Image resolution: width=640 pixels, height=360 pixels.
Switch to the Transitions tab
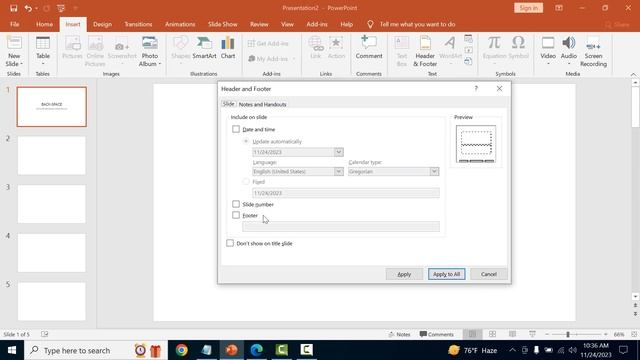pos(138,24)
